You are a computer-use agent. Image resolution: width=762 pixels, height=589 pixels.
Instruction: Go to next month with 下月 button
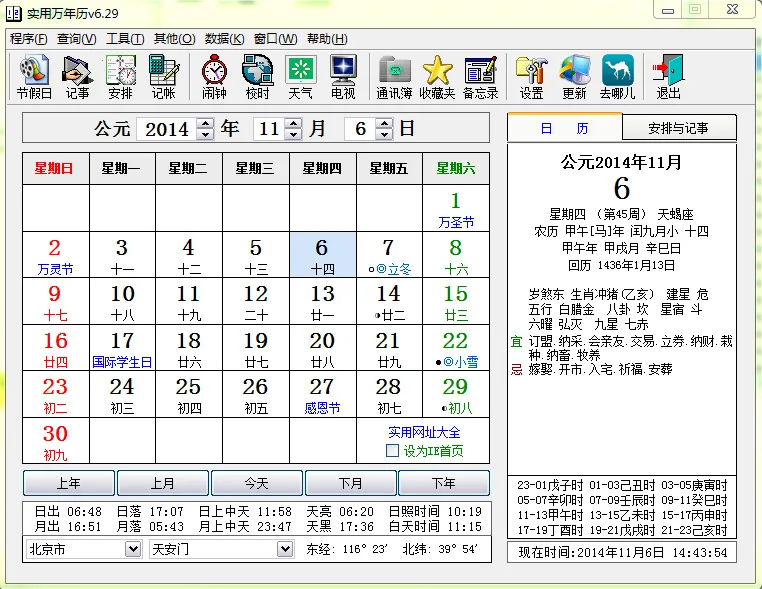point(350,483)
